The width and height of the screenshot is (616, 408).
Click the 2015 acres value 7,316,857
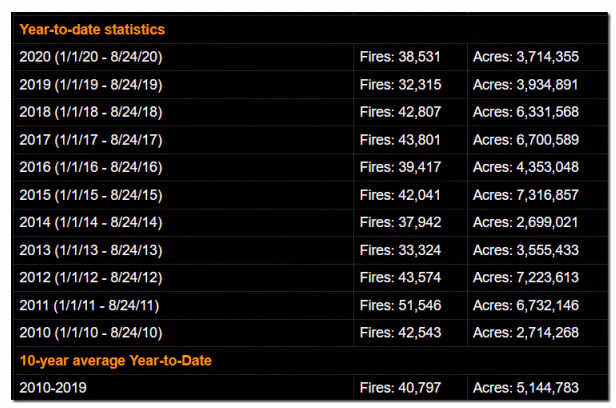click(x=535, y=194)
